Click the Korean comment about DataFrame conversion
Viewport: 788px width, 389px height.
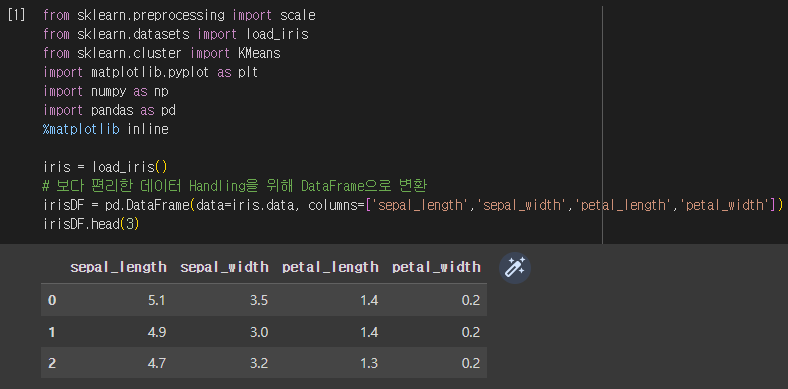point(235,186)
